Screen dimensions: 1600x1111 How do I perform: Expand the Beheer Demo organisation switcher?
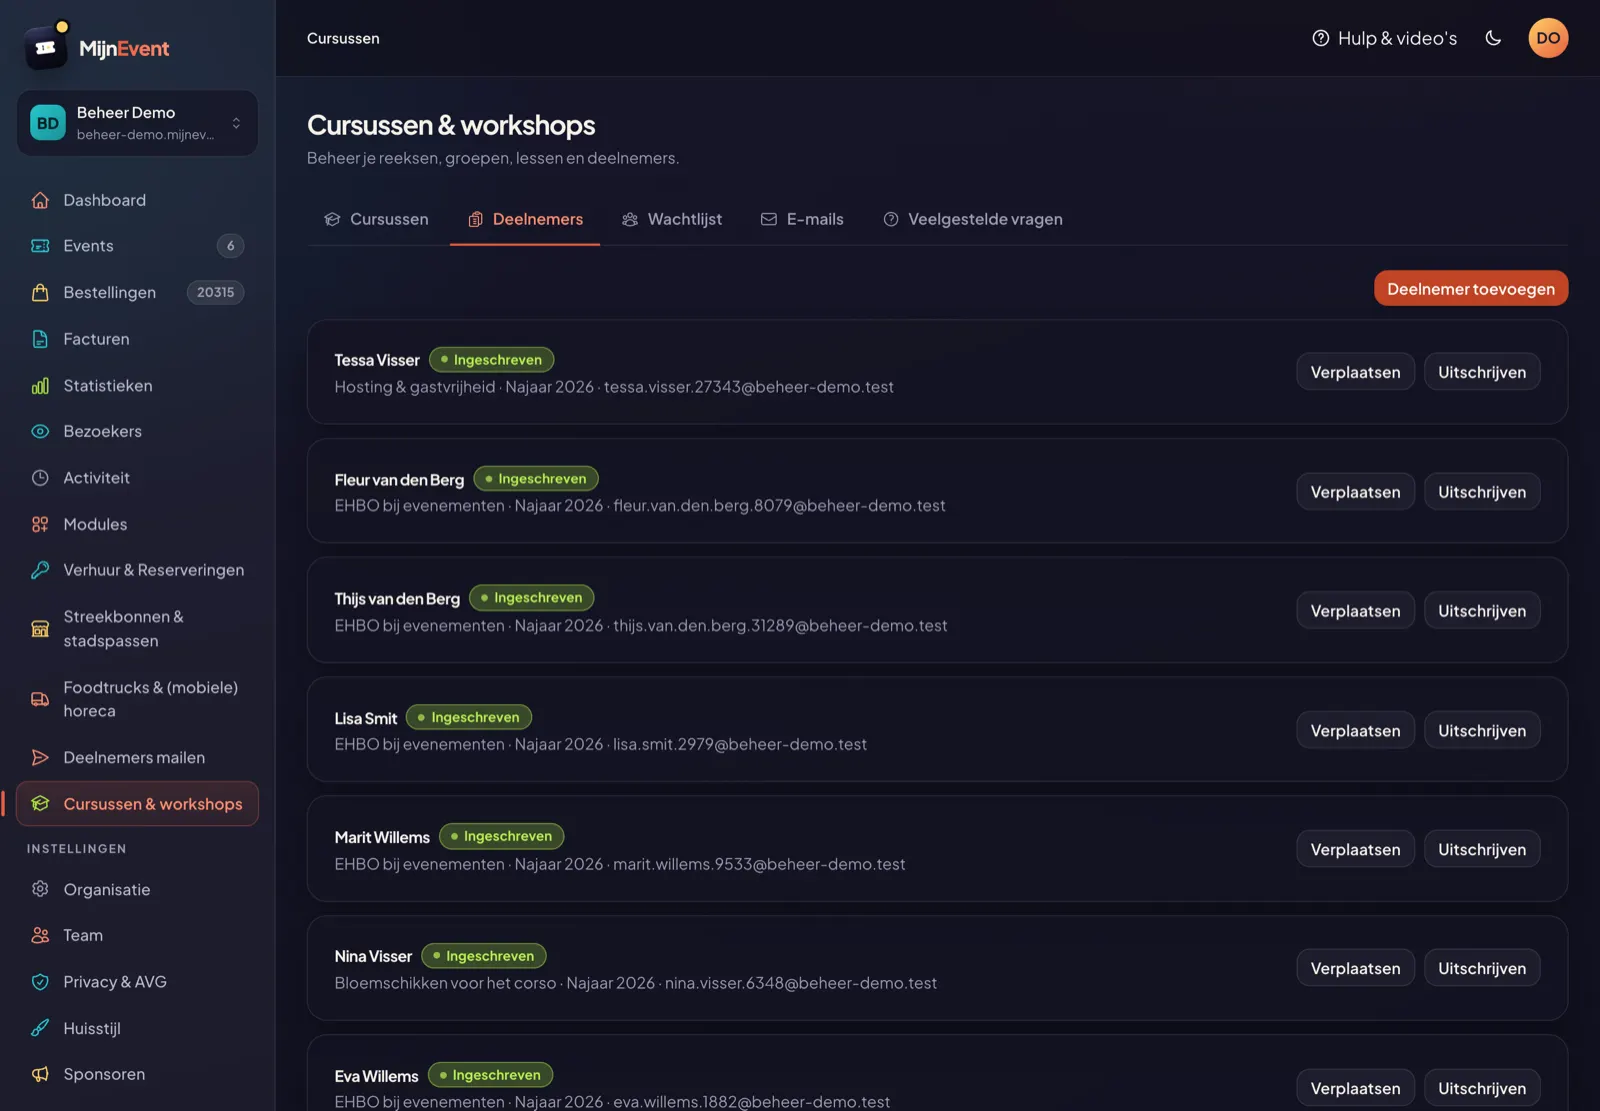[137, 123]
